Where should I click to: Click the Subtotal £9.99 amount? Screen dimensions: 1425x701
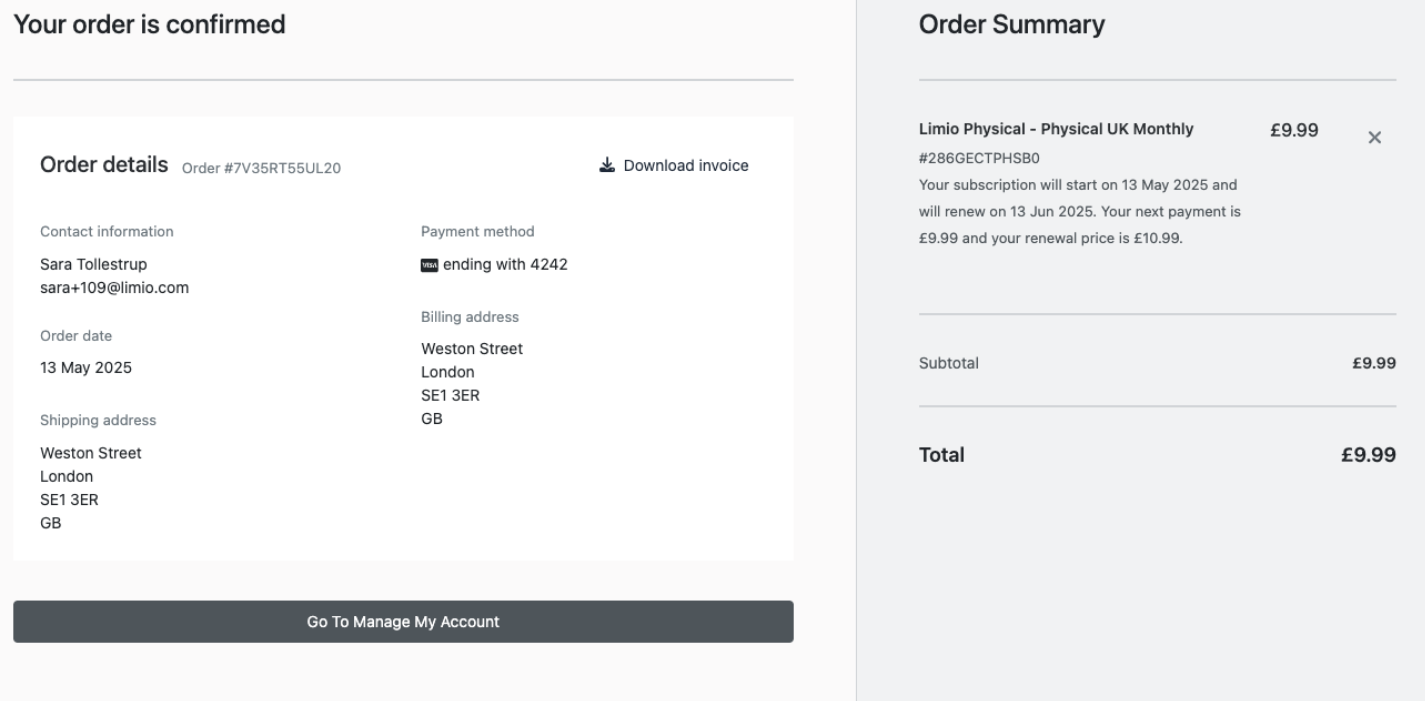click(1374, 363)
